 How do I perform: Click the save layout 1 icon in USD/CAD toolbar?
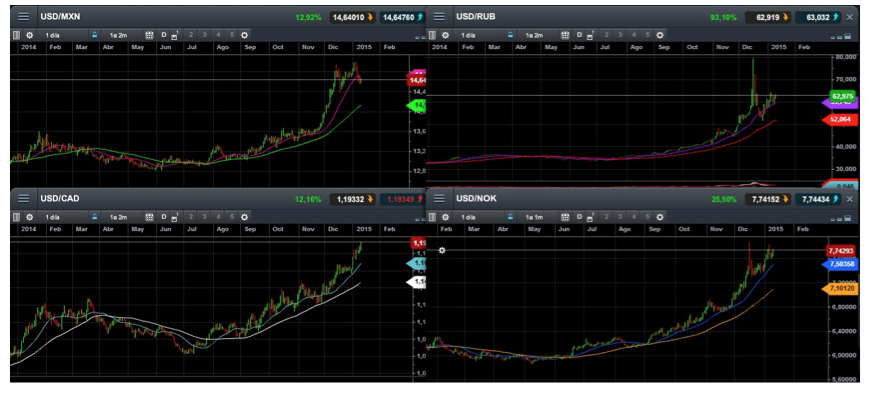click(x=174, y=217)
